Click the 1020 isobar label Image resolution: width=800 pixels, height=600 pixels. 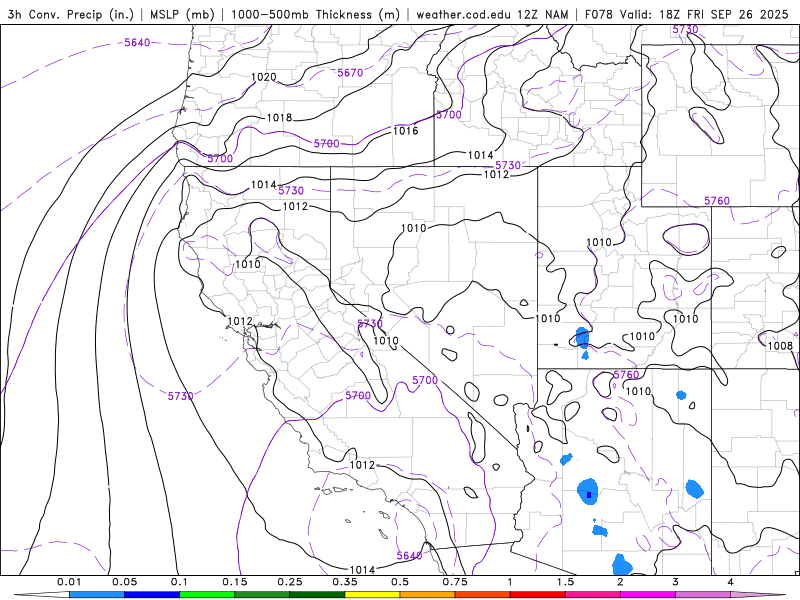tap(264, 77)
